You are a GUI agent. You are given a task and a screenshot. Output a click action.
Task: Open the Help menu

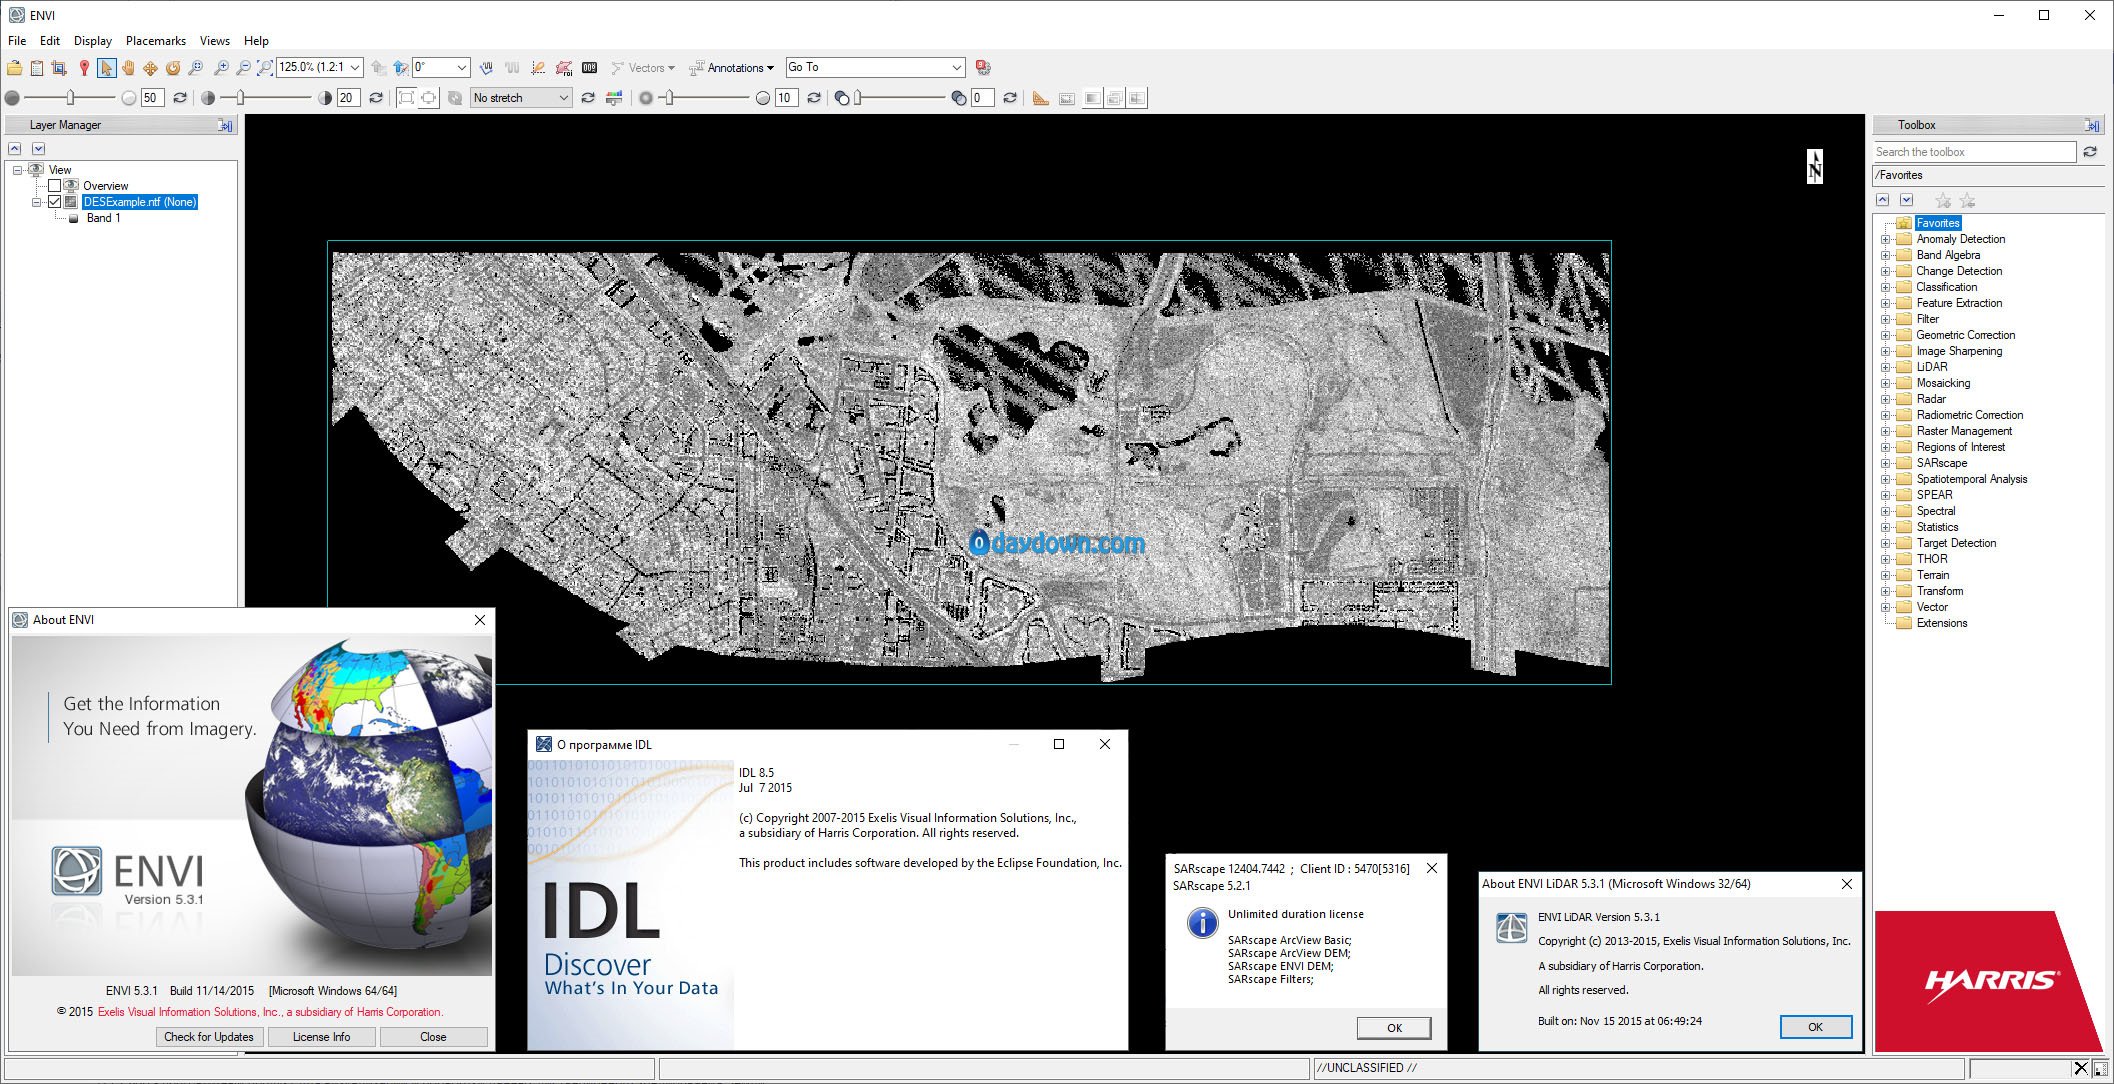[x=257, y=41]
